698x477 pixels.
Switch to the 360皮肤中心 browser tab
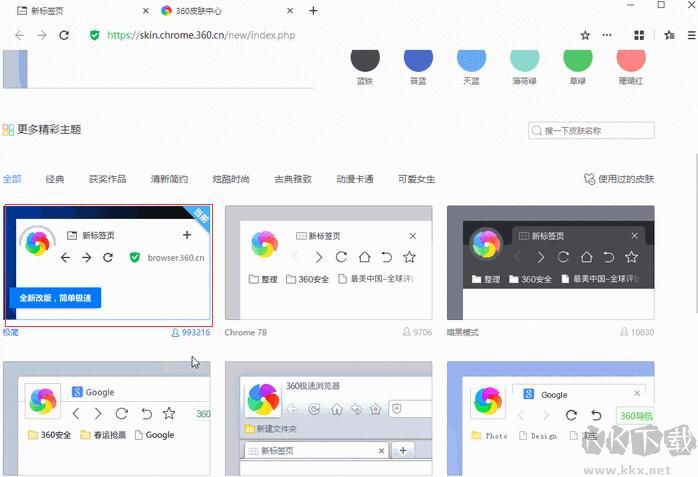(x=227, y=11)
